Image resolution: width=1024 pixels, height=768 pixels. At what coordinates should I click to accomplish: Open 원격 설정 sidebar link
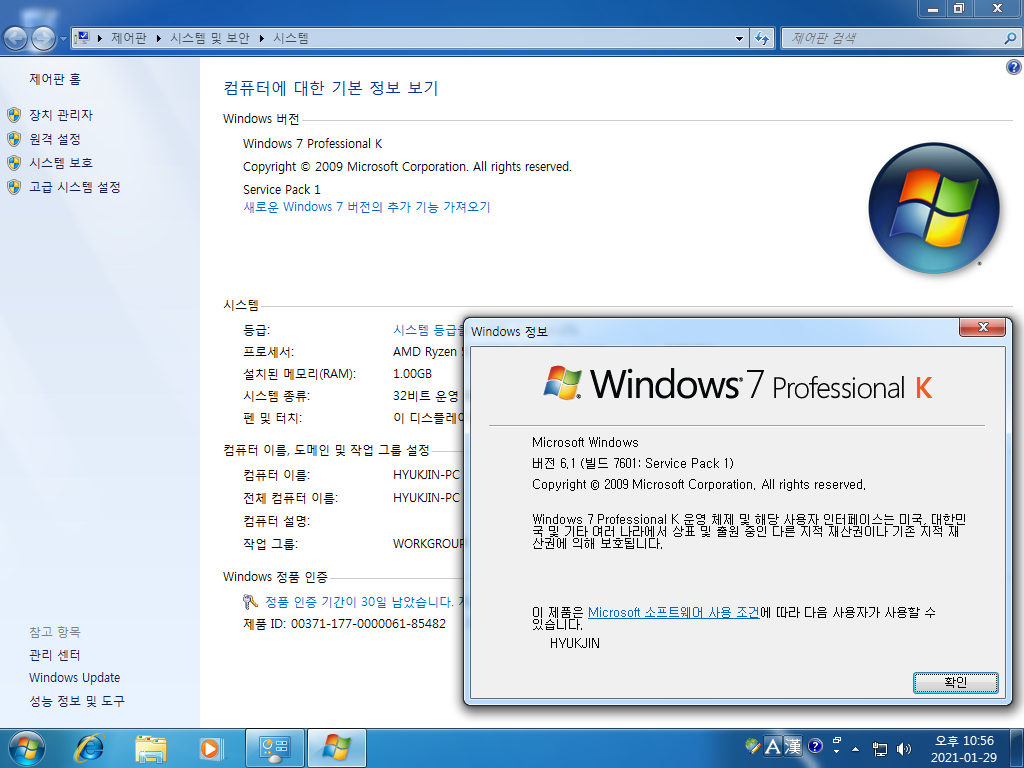(x=55, y=139)
